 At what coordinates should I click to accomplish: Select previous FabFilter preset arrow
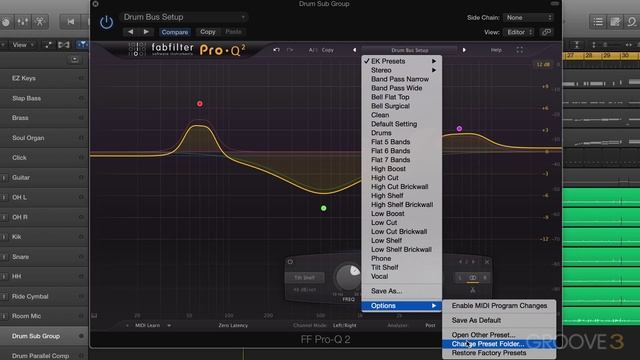(354, 50)
